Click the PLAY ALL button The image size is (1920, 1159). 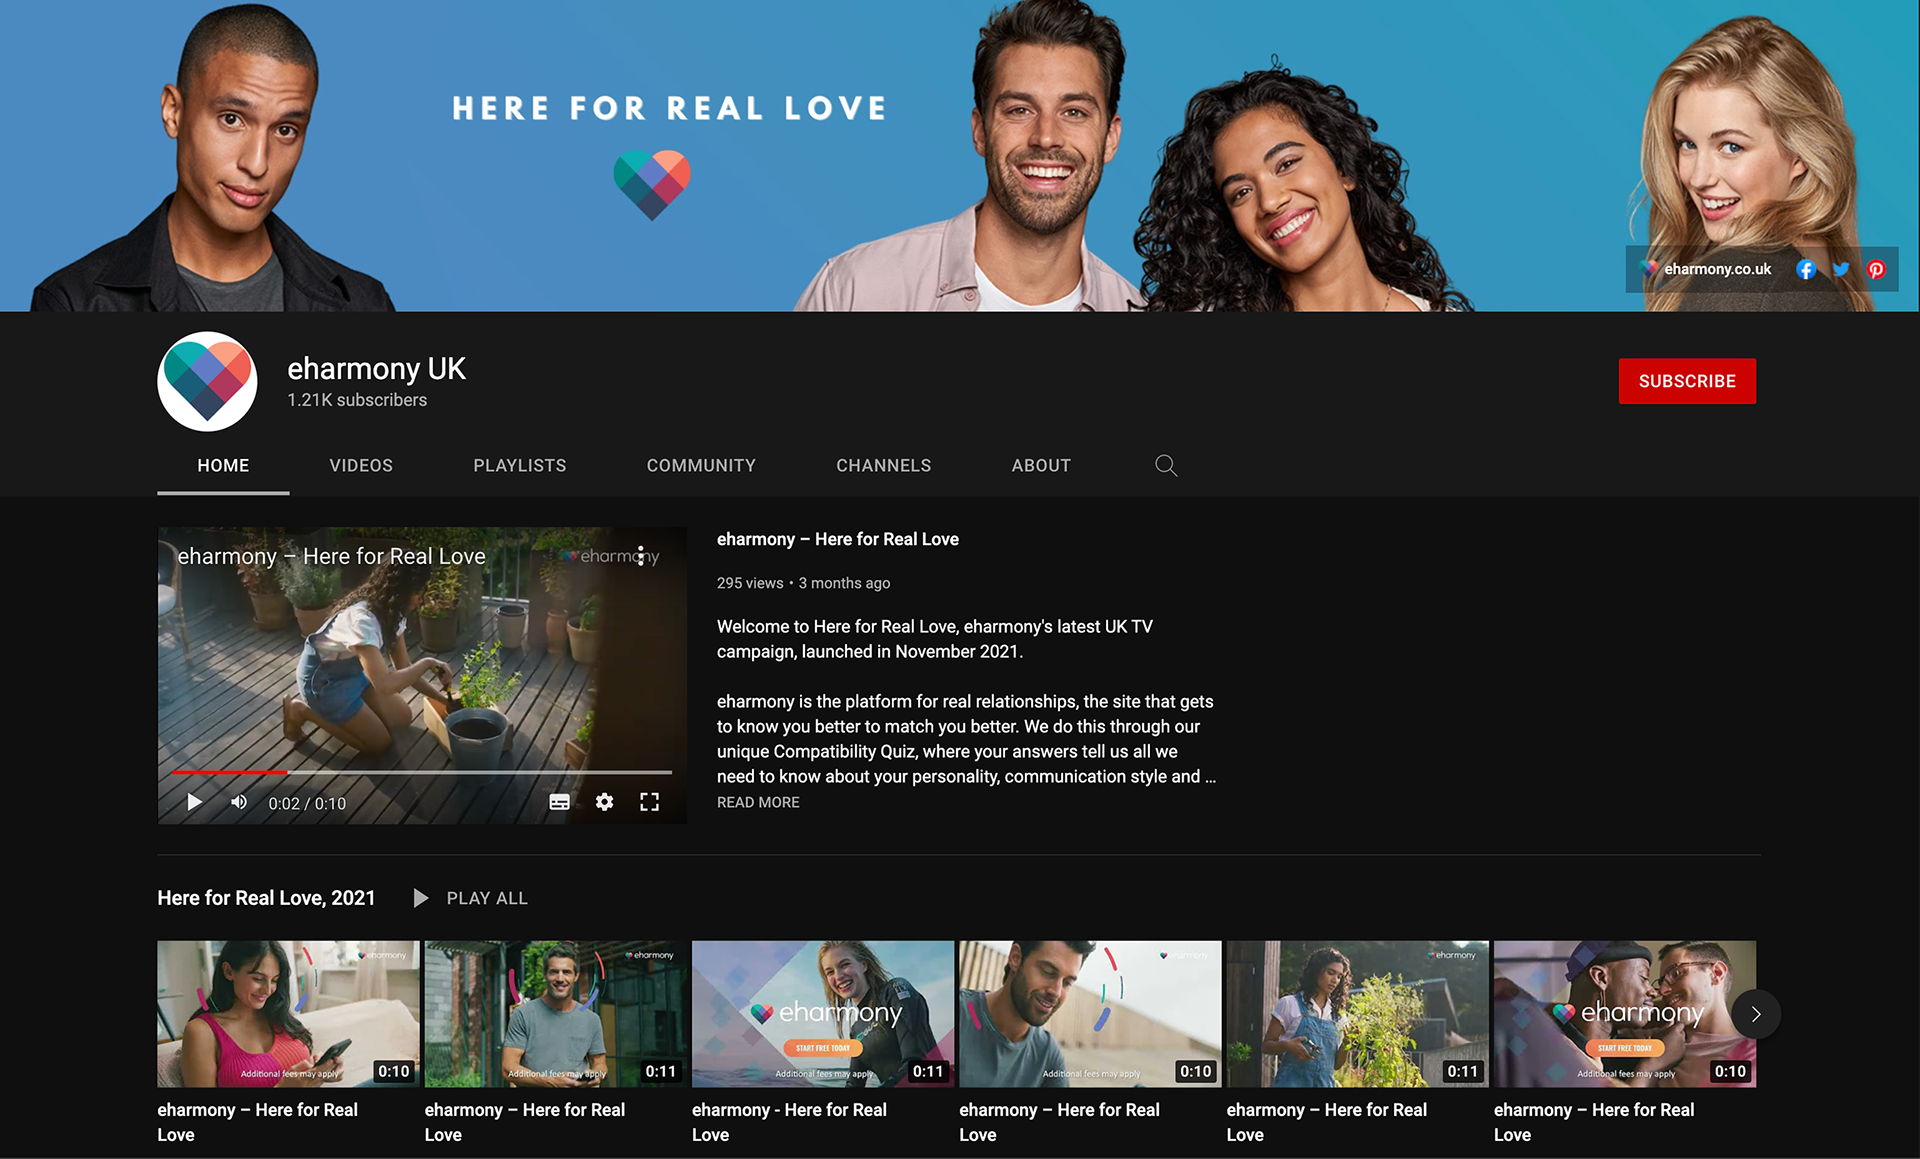[x=487, y=898]
